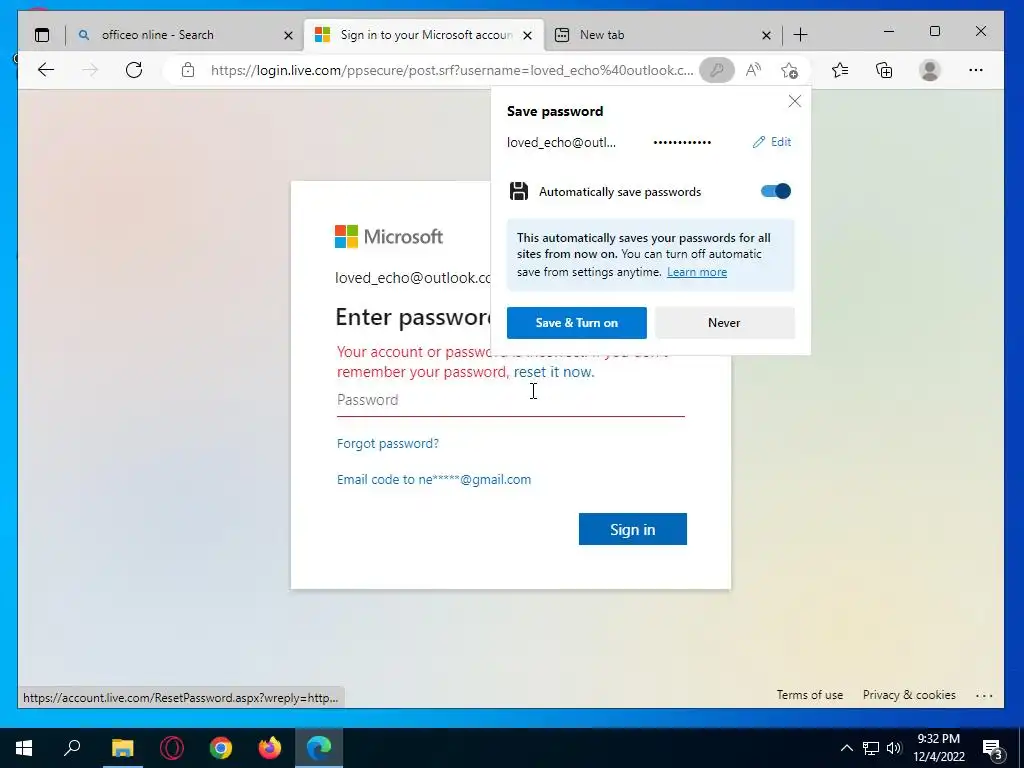Open the notification center

(x=993, y=750)
